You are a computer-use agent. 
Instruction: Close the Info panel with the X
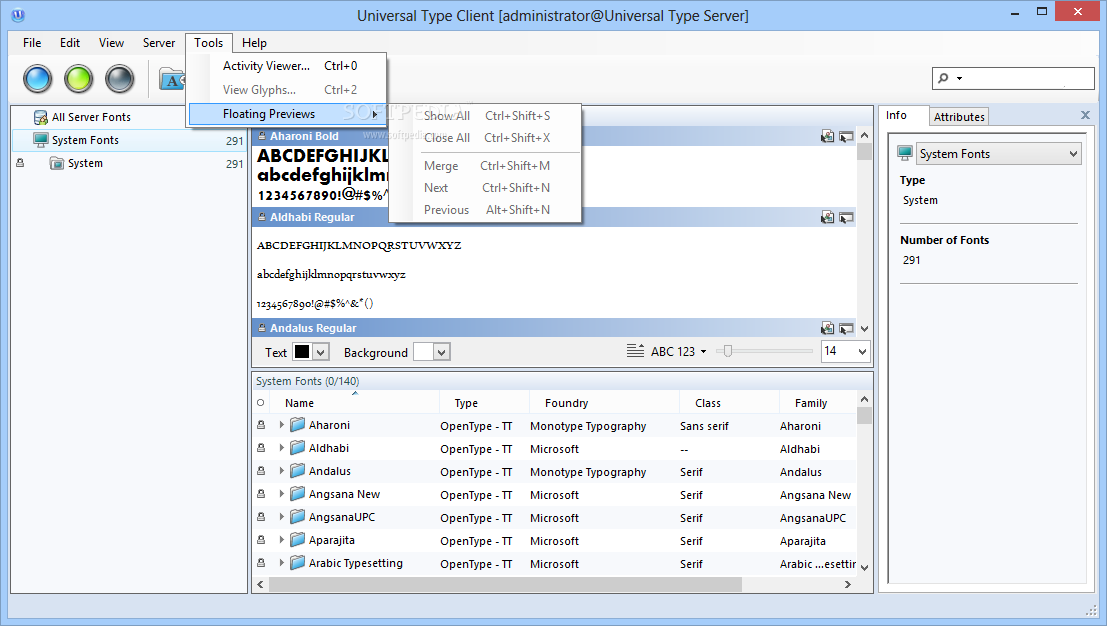[1086, 115]
